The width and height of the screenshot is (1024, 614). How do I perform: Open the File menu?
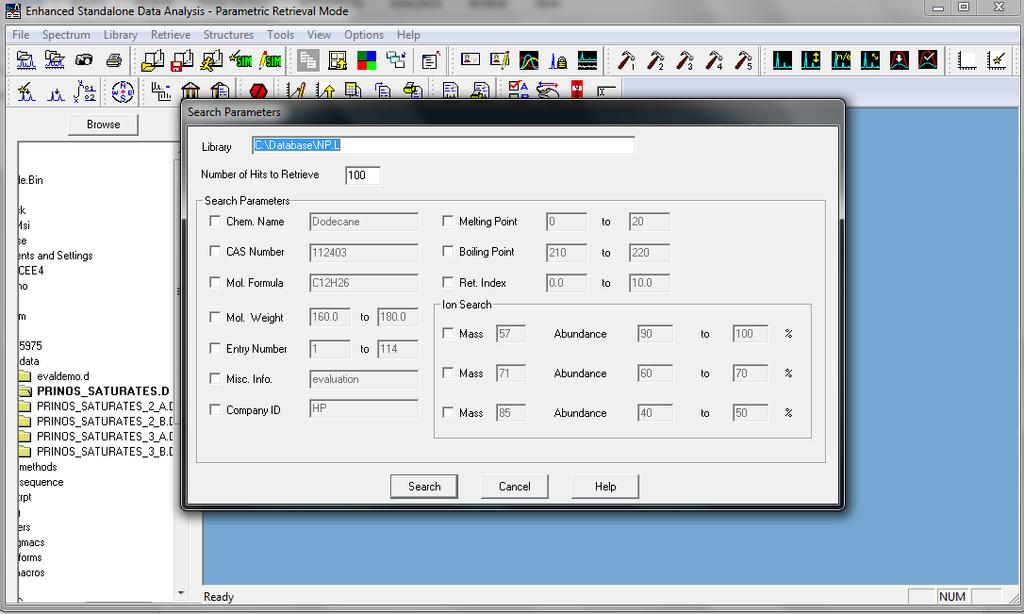[20, 35]
